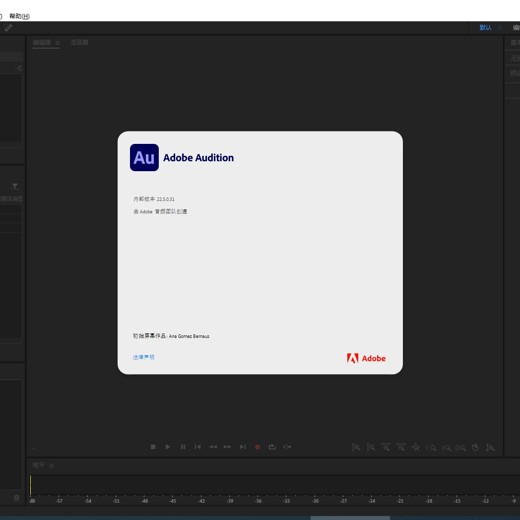Move playhead to next marker
This screenshot has width=520, height=520.
[243, 447]
